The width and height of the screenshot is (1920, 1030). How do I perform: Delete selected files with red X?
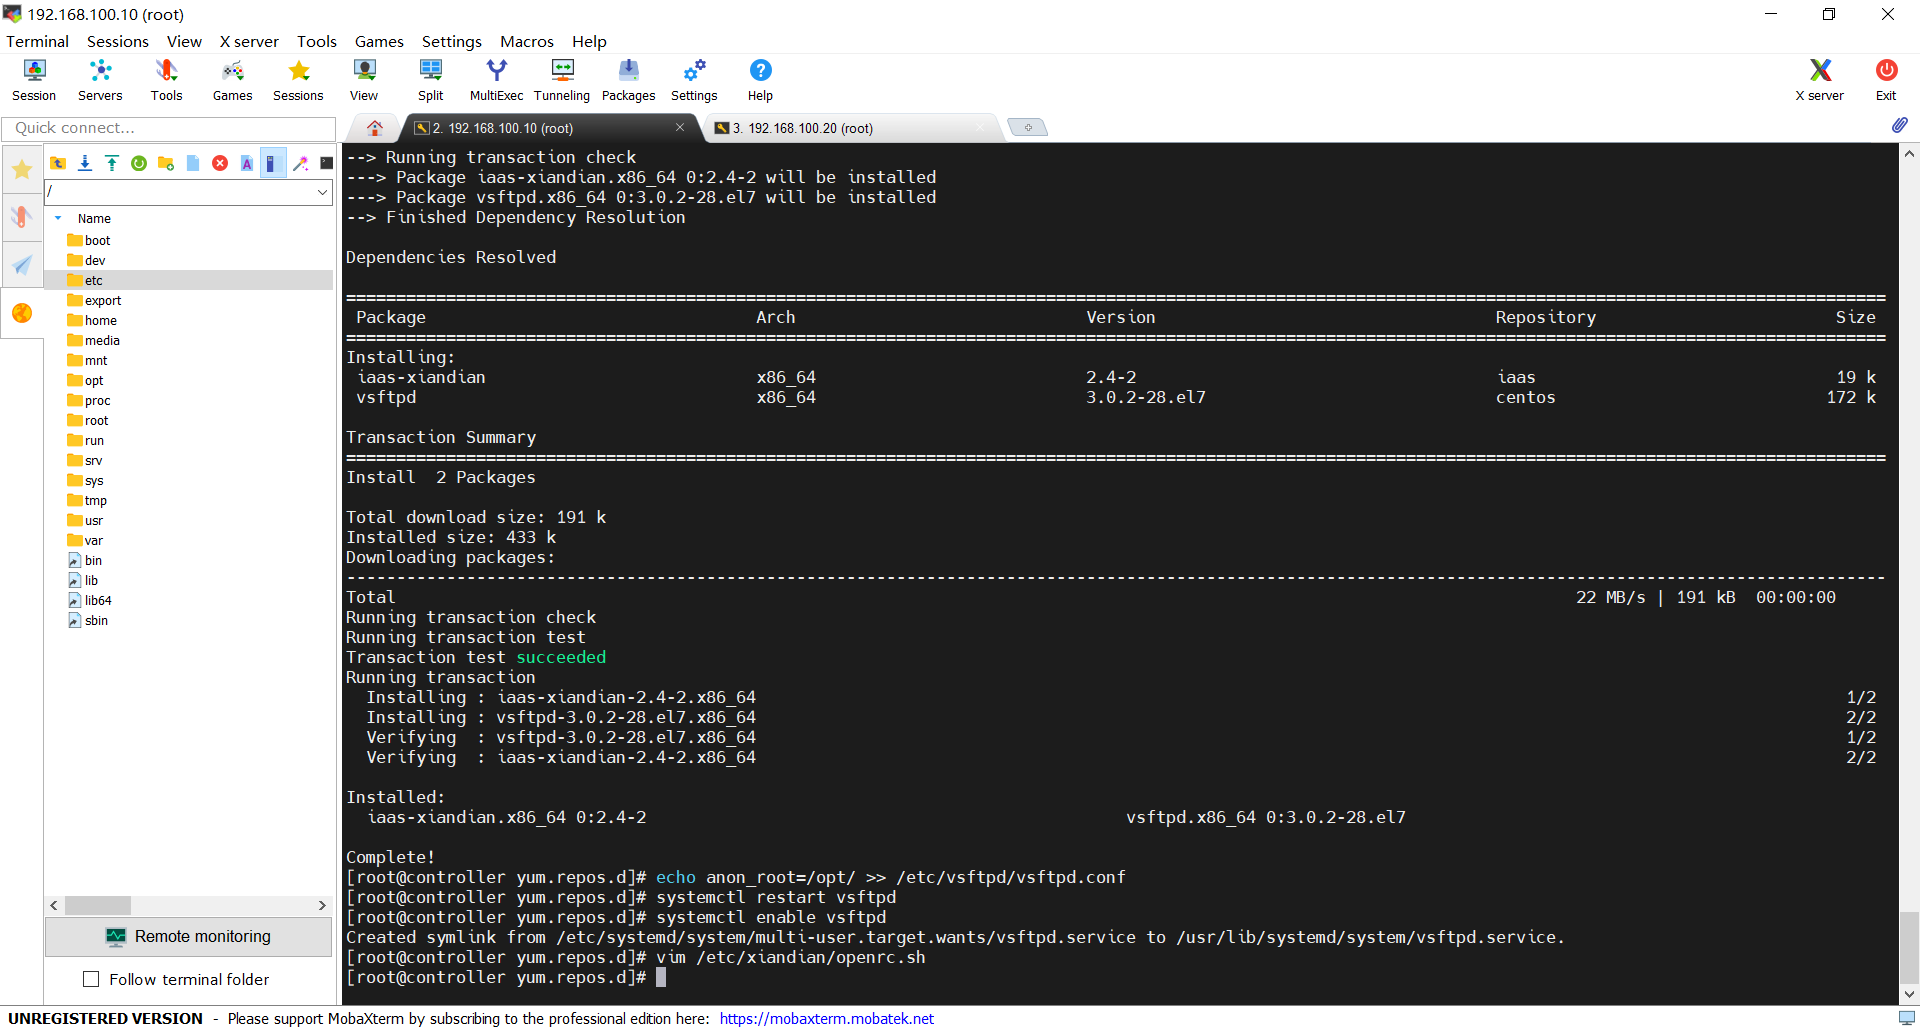[220, 163]
